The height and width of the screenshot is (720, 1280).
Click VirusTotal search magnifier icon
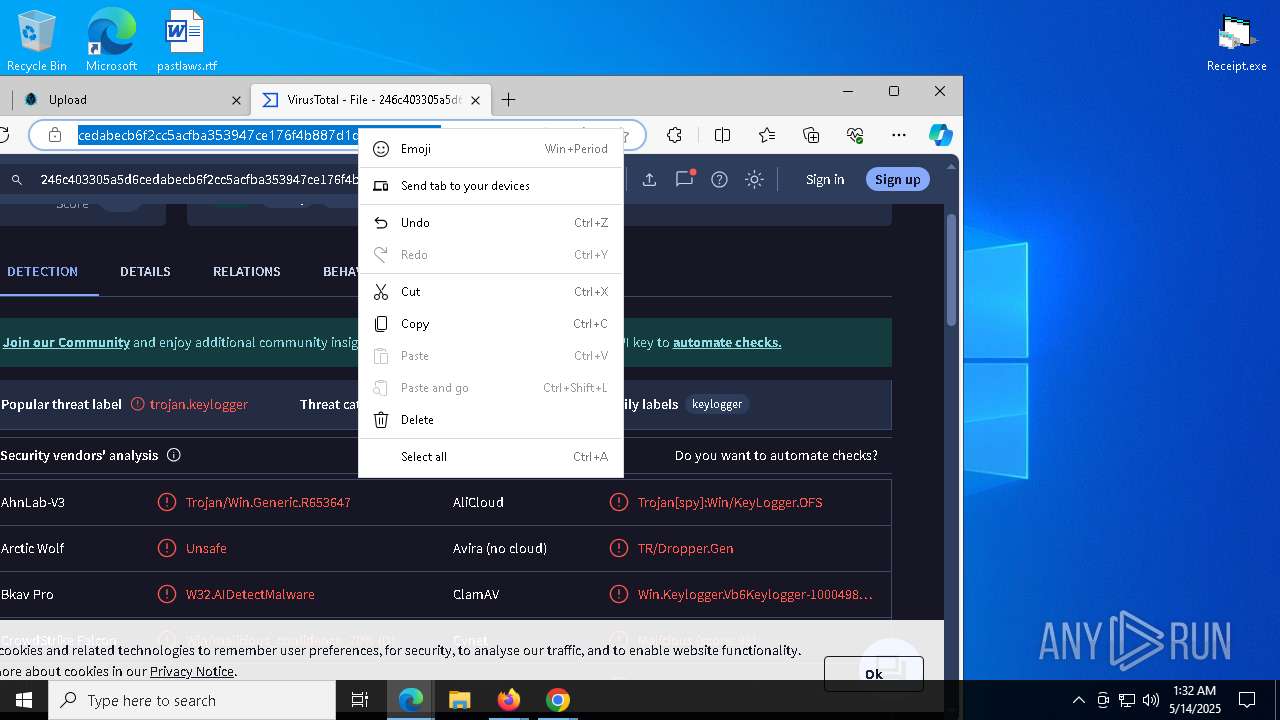pyautogui.click(x=17, y=180)
